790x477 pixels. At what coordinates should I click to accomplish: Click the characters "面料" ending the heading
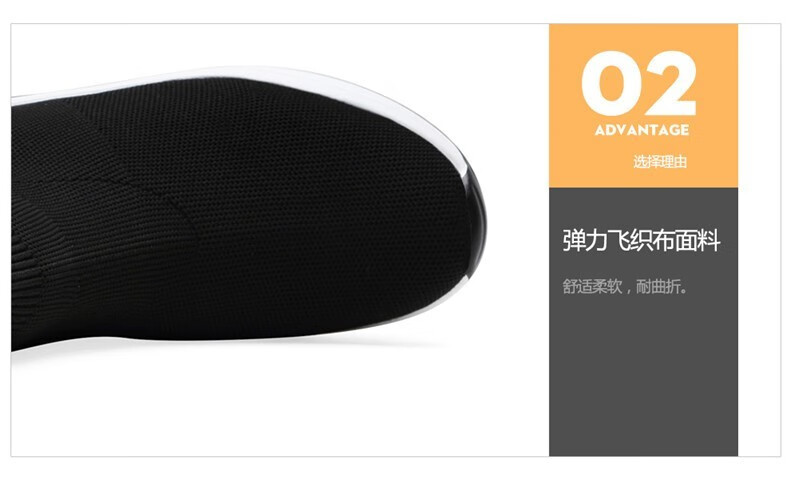coord(698,240)
